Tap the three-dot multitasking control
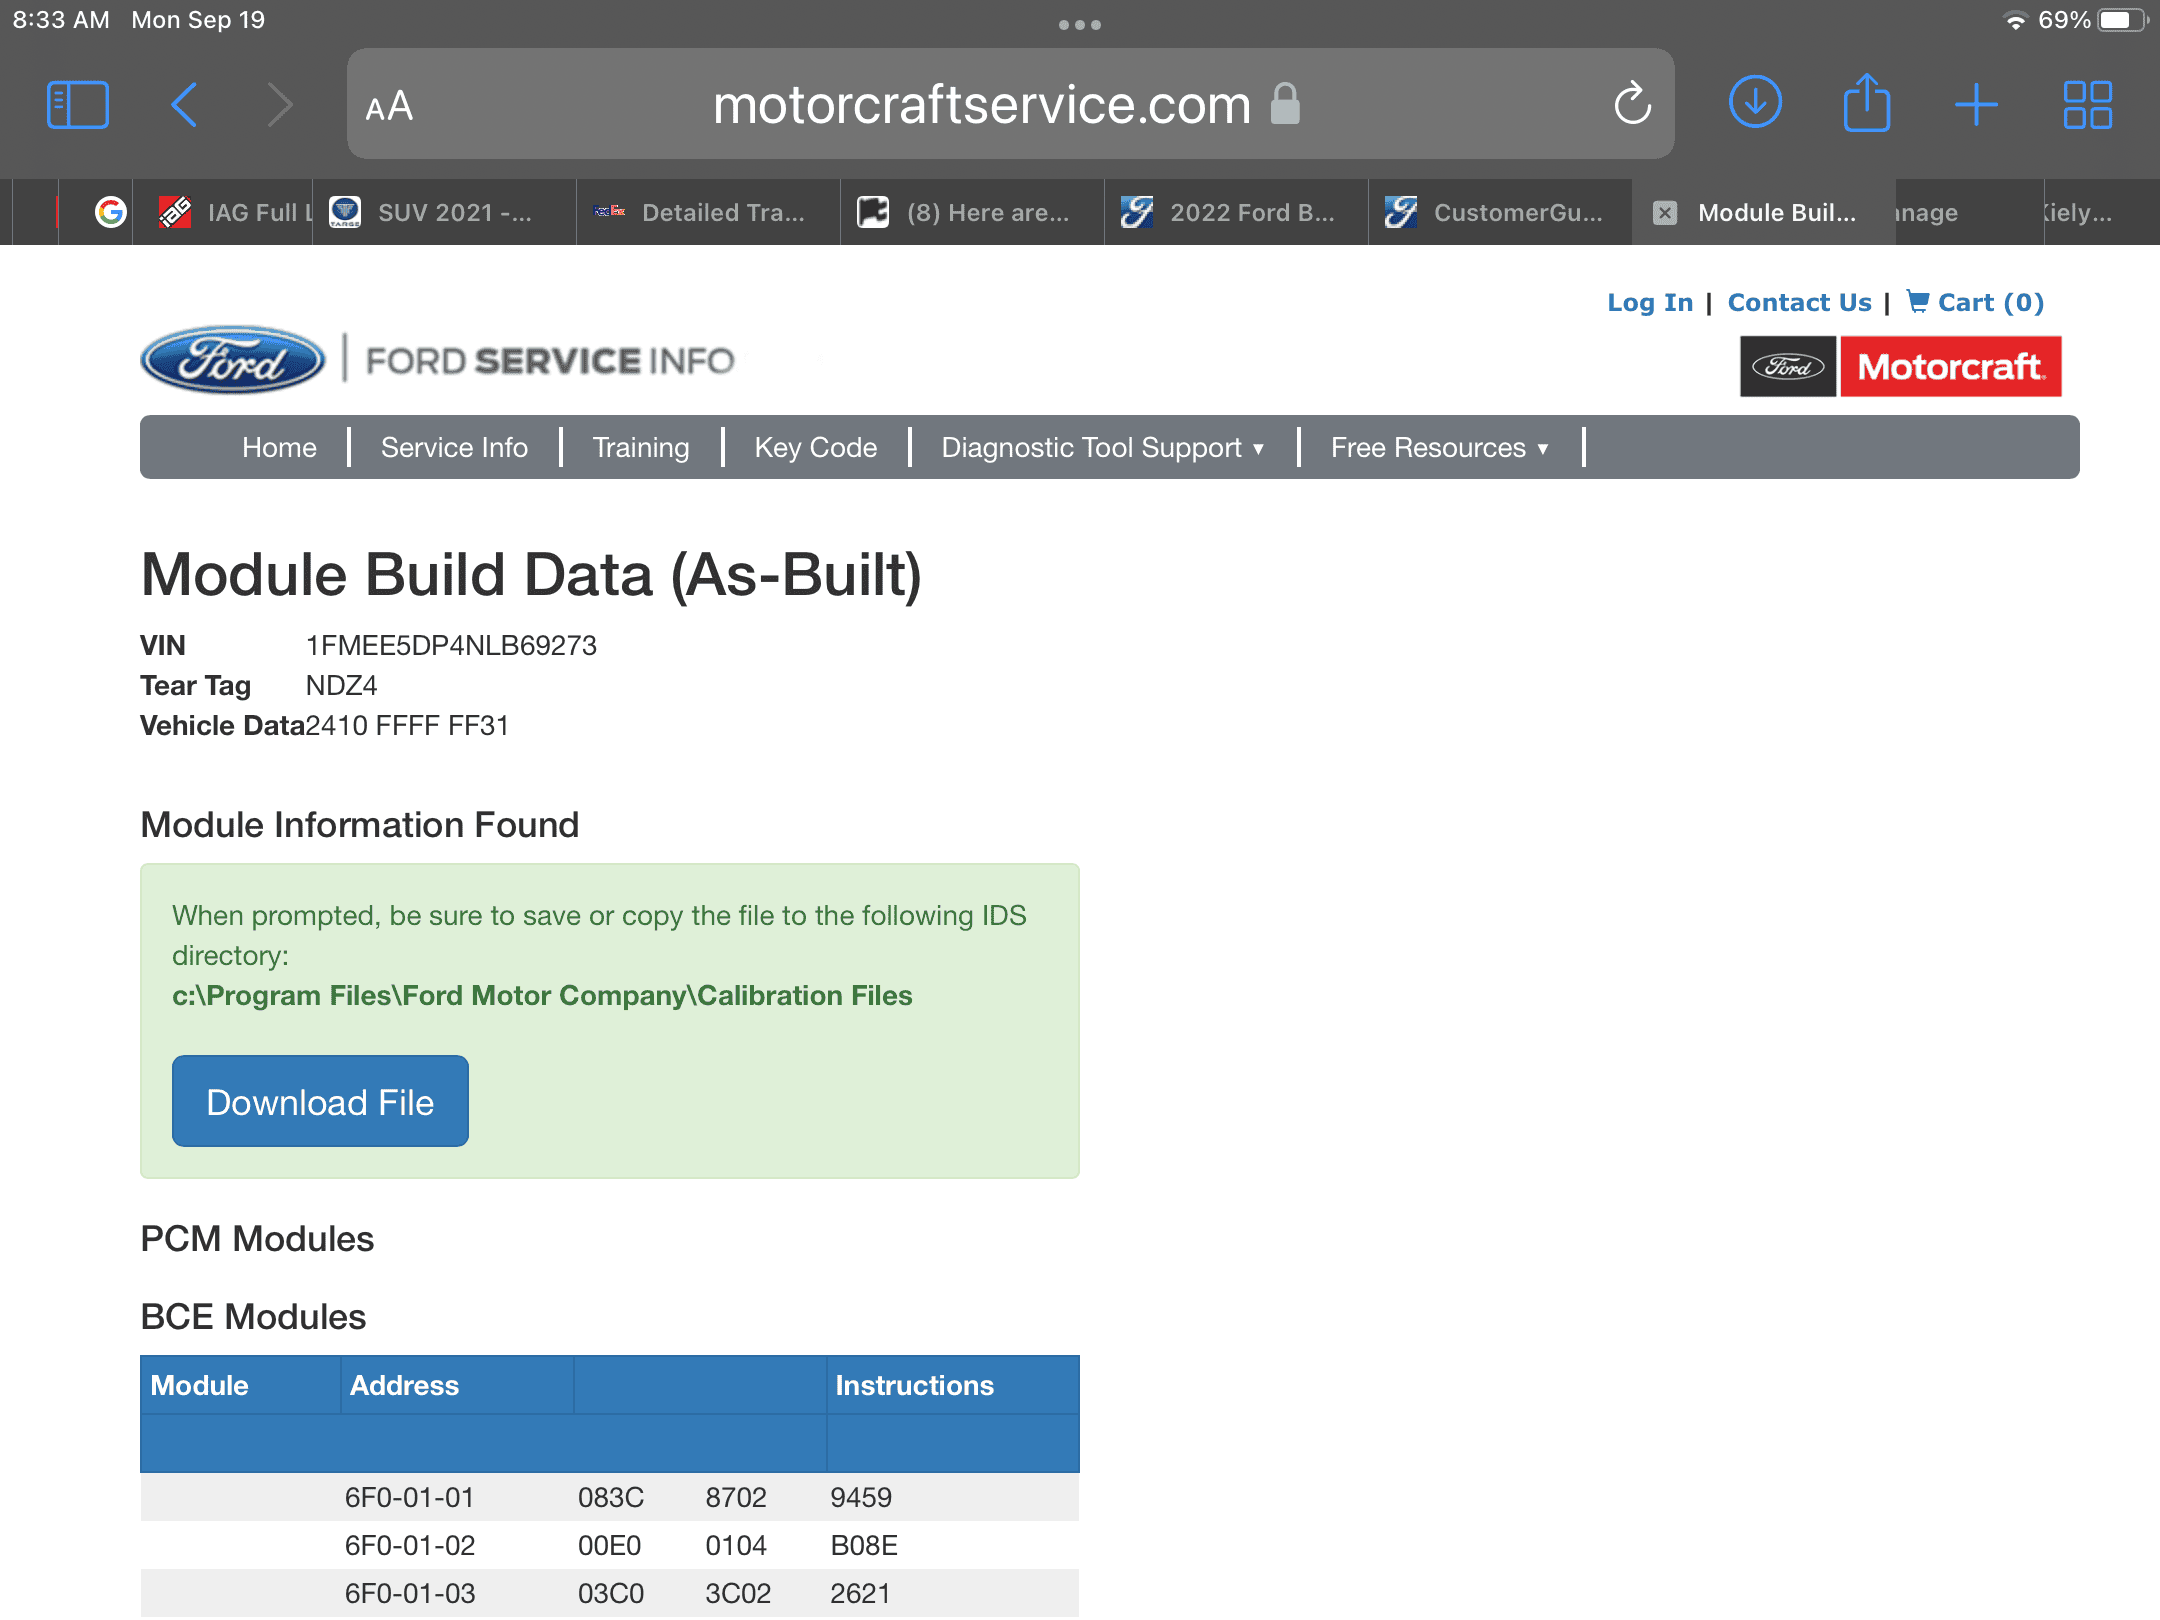The height and width of the screenshot is (1620, 2160). click(1080, 25)
